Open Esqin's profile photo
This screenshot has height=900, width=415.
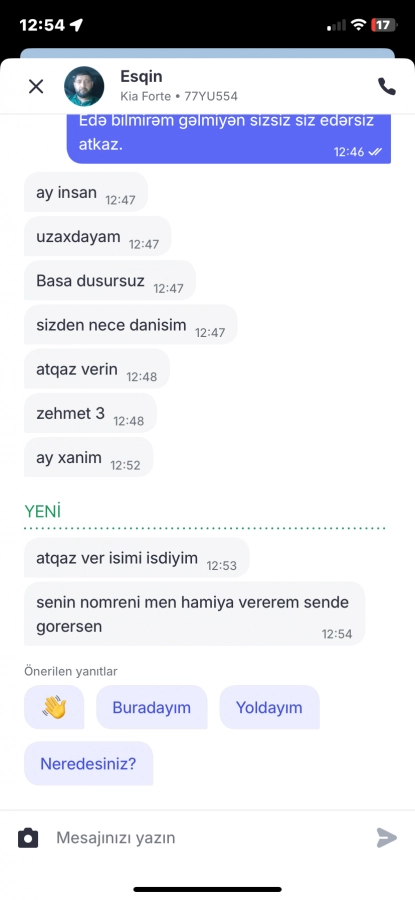[x=84, y=87]
